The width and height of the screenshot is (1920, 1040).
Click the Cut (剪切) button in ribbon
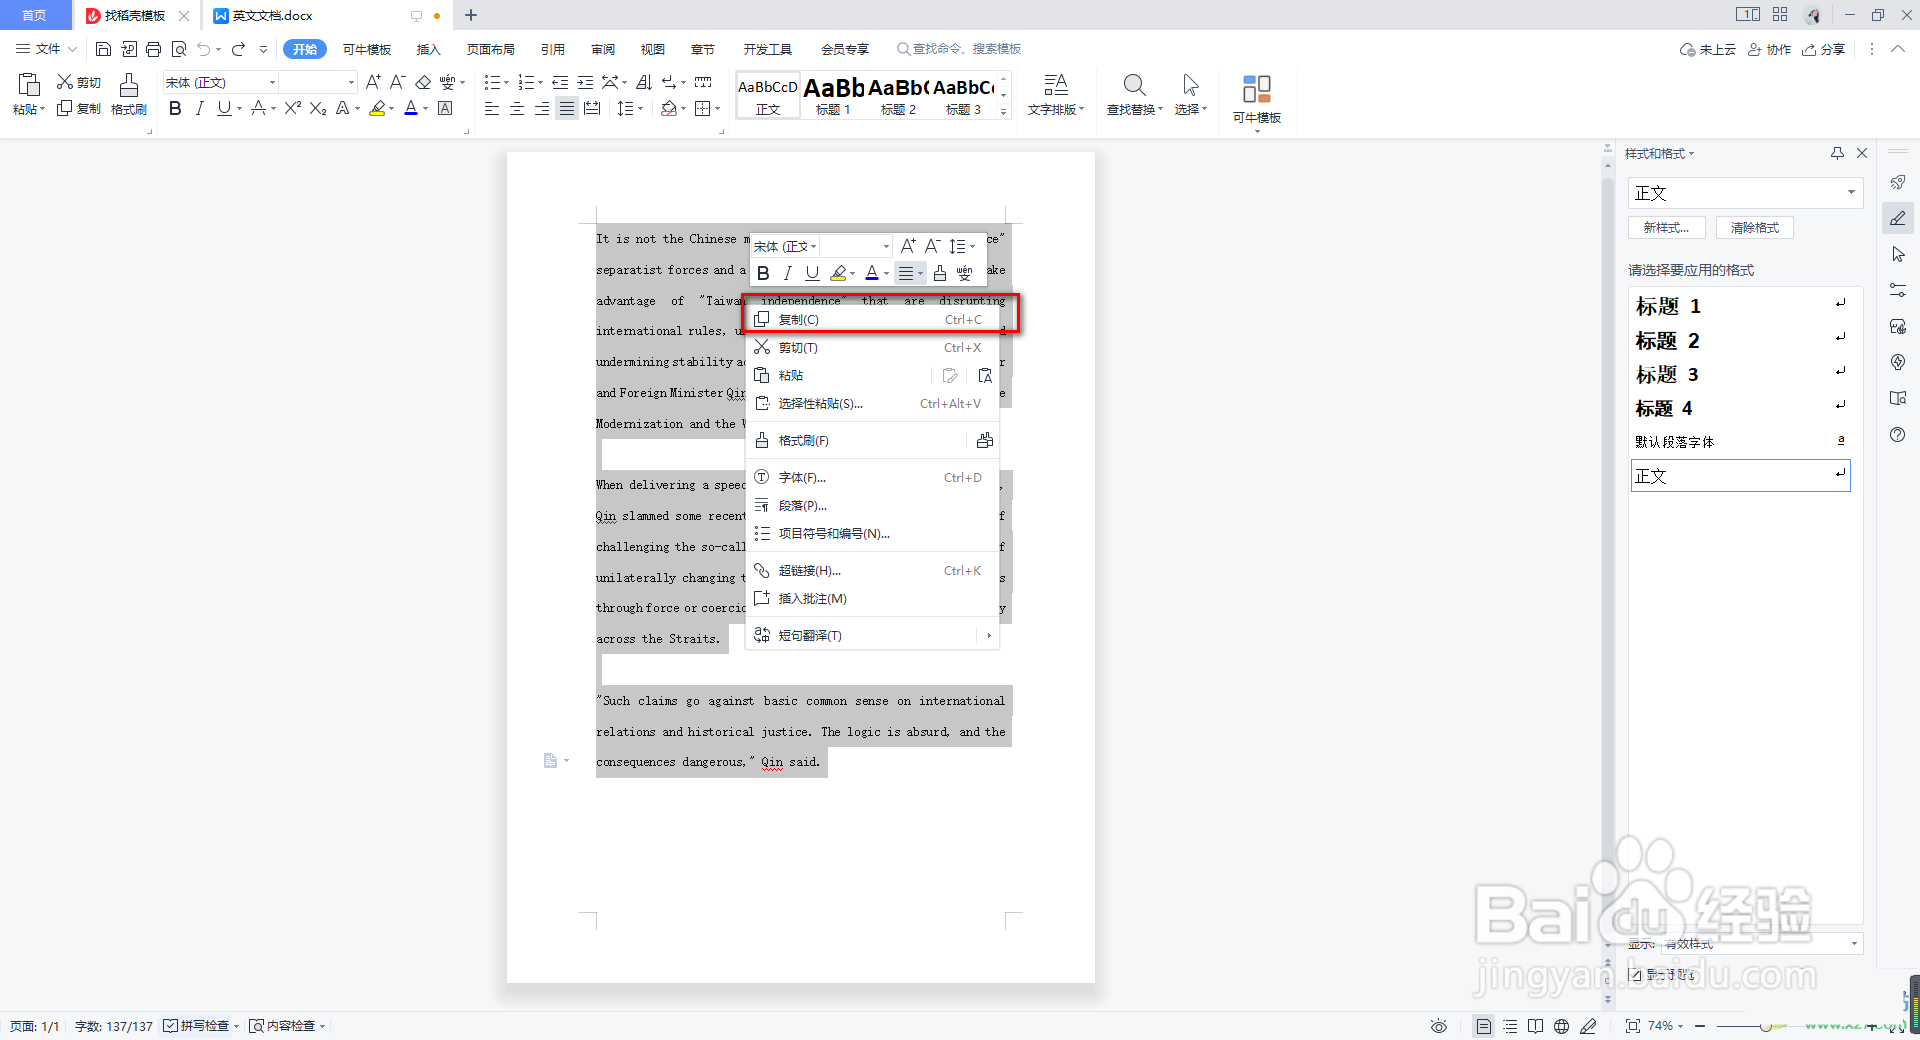(79, 82)
